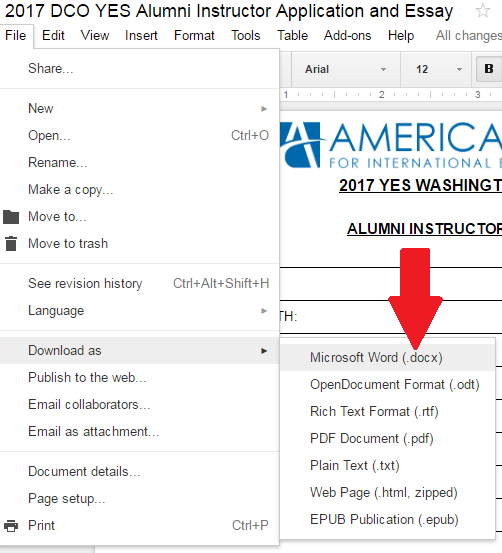Choose Share... from the File menu
The width and height of the screenshot is (502, 553).
[x=140, y=68]
